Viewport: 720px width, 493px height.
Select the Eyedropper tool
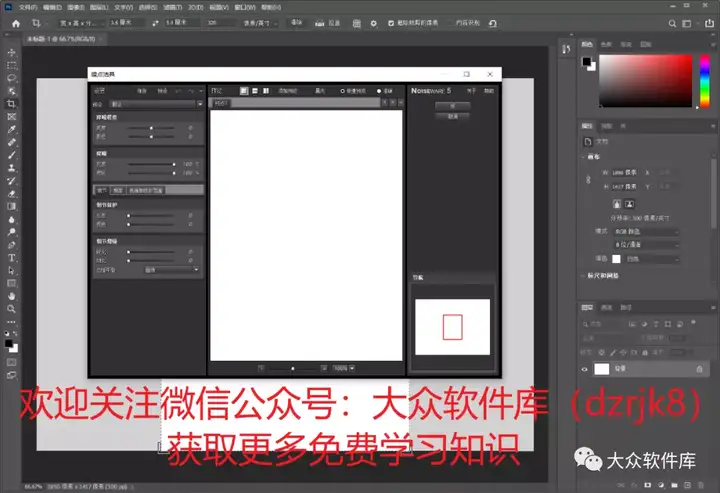(x=11, y=129)
